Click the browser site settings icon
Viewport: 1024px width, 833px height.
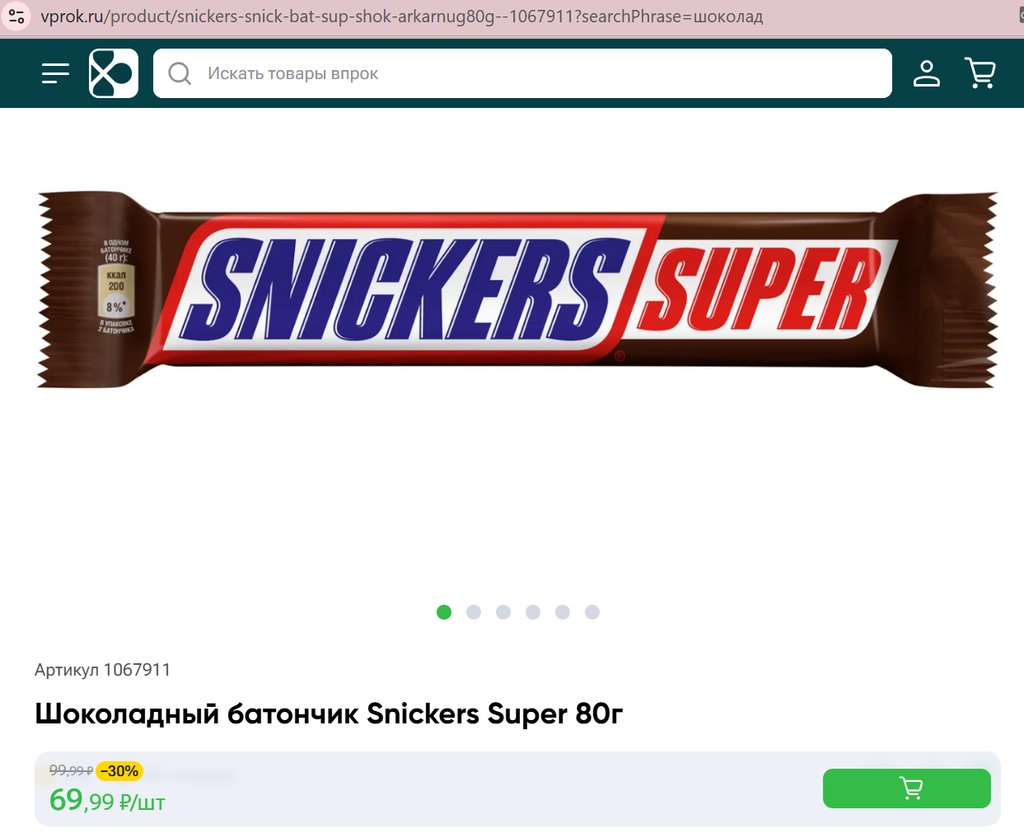click(x=16, y=16)
